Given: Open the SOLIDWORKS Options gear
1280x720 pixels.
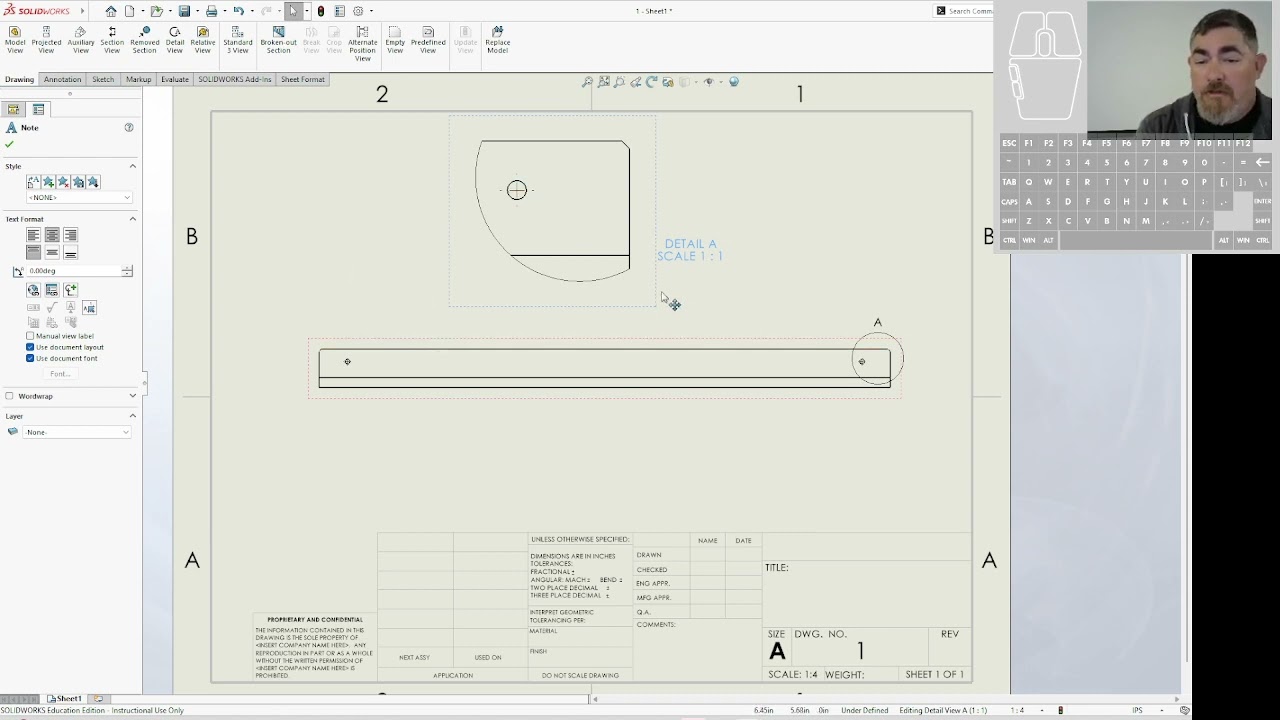Looking at the screenshot, I should click(x=358, y=11).
